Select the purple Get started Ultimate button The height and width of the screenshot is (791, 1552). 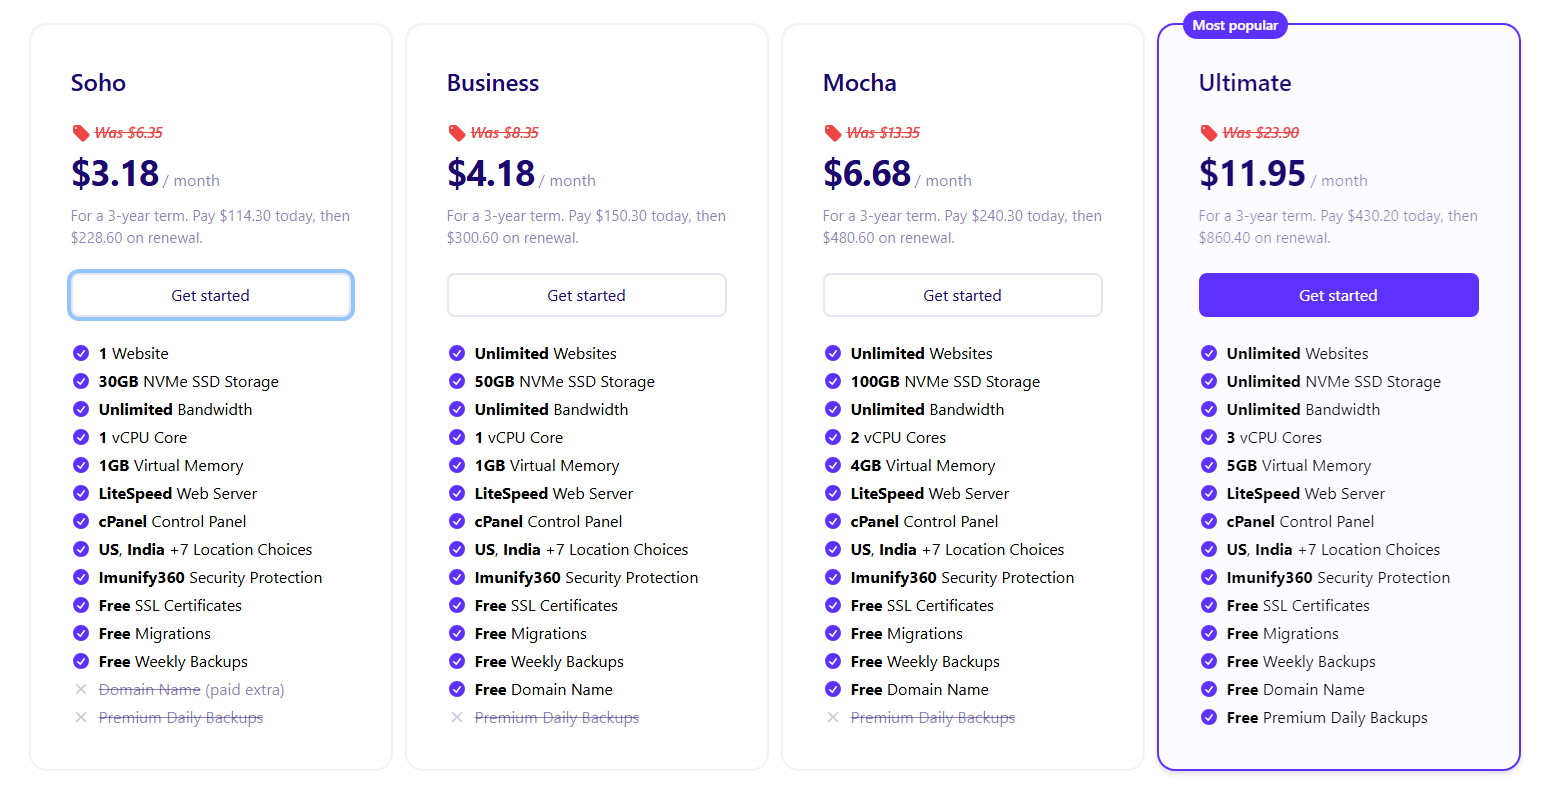point(1339,295)
